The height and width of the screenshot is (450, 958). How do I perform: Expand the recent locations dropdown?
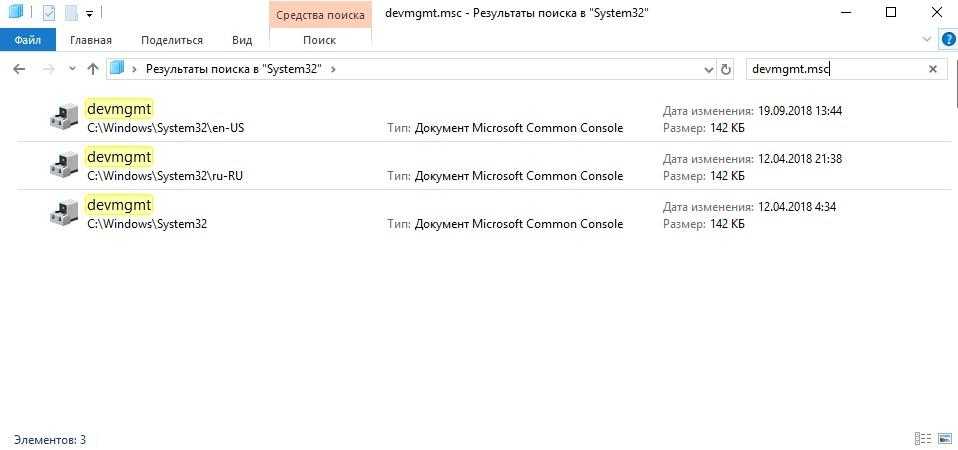coord(71,69)
